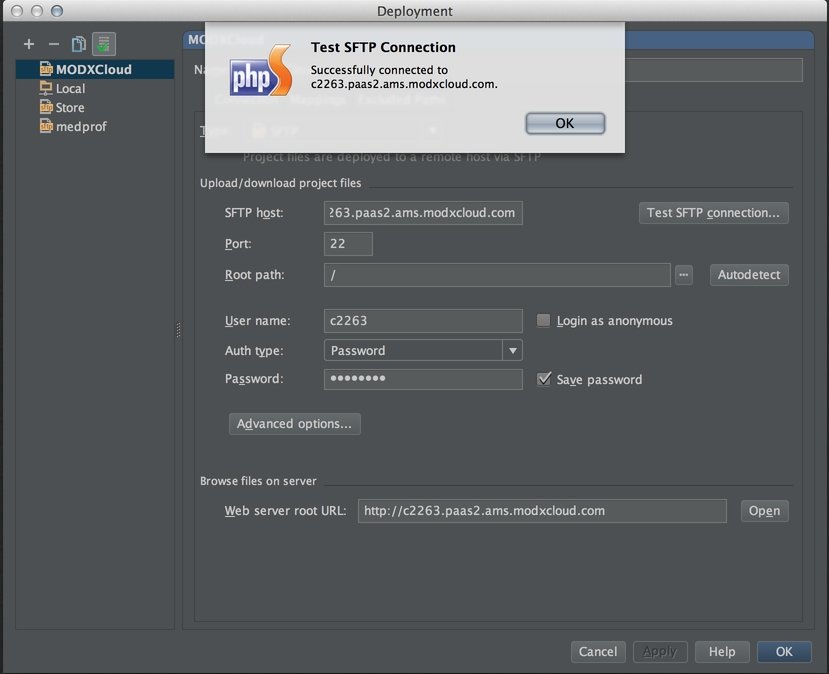Click the use as default server icon
The image size is (829, 674).
coord(102,44)
